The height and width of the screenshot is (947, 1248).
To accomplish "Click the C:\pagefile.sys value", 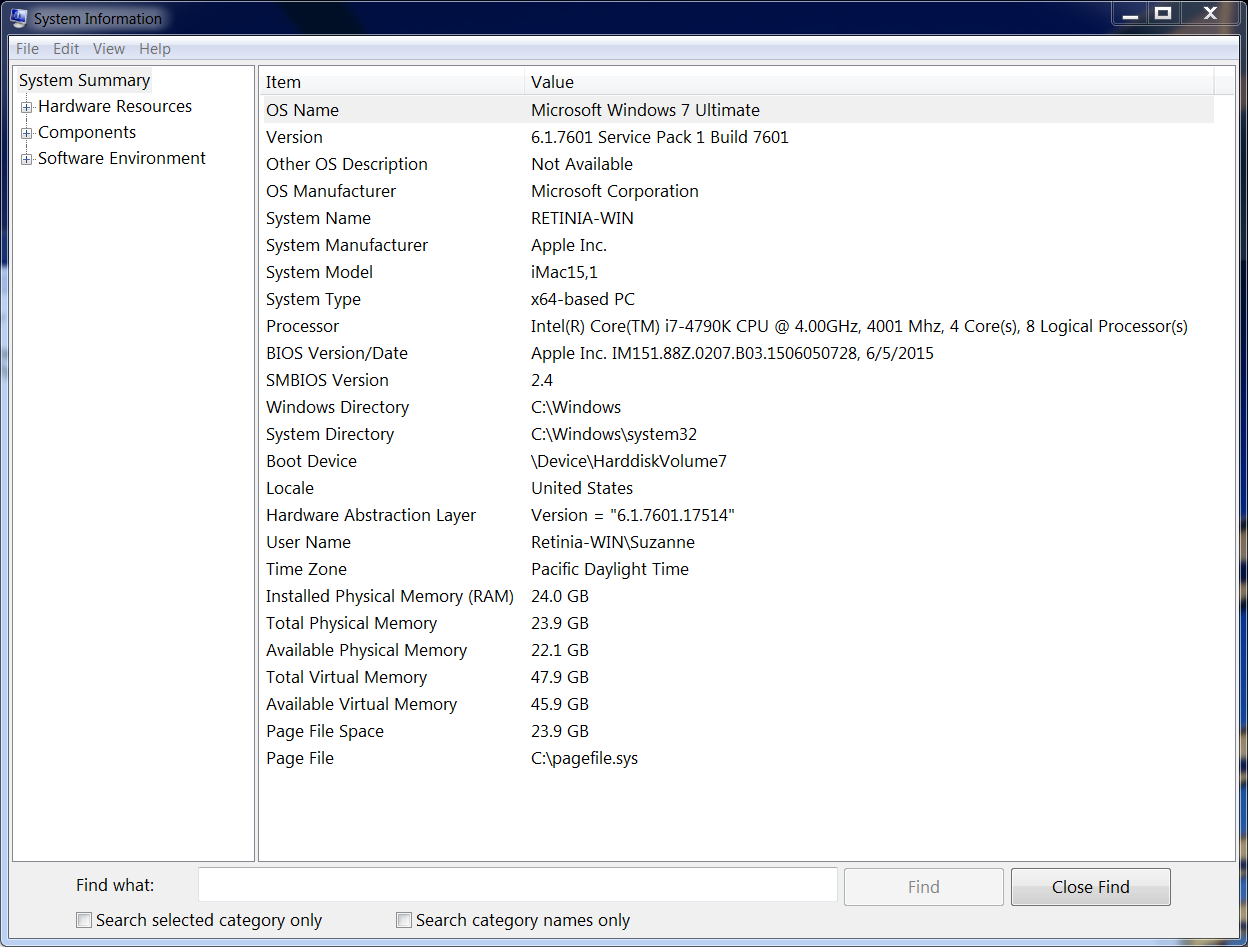I will tap(584, 758).
